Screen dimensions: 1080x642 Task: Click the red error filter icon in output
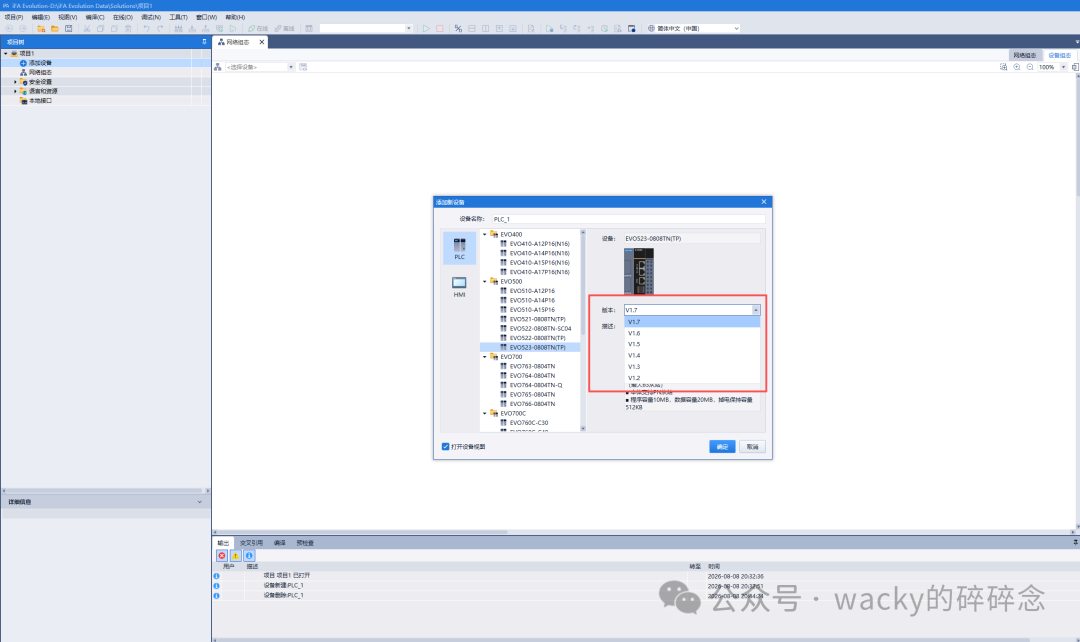click(x=222, y=555)
